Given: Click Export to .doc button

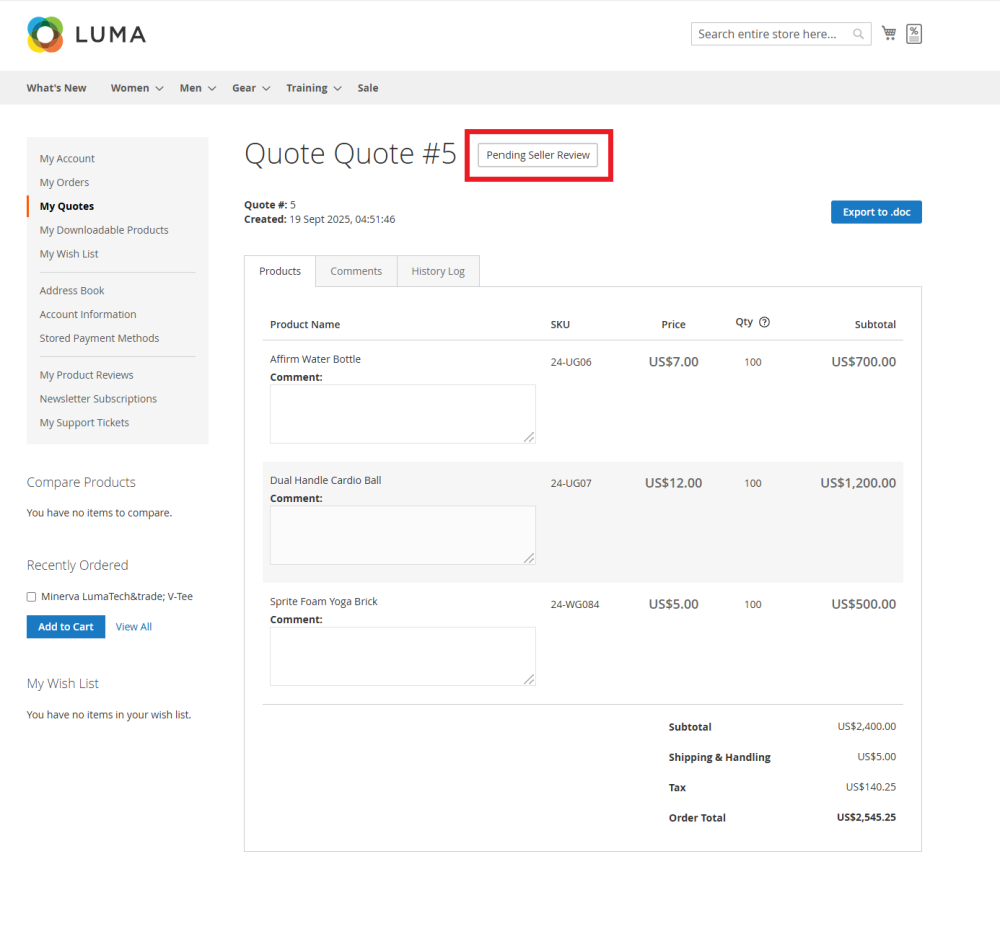Looking at the screenshot, I should [x=876, y=212].
